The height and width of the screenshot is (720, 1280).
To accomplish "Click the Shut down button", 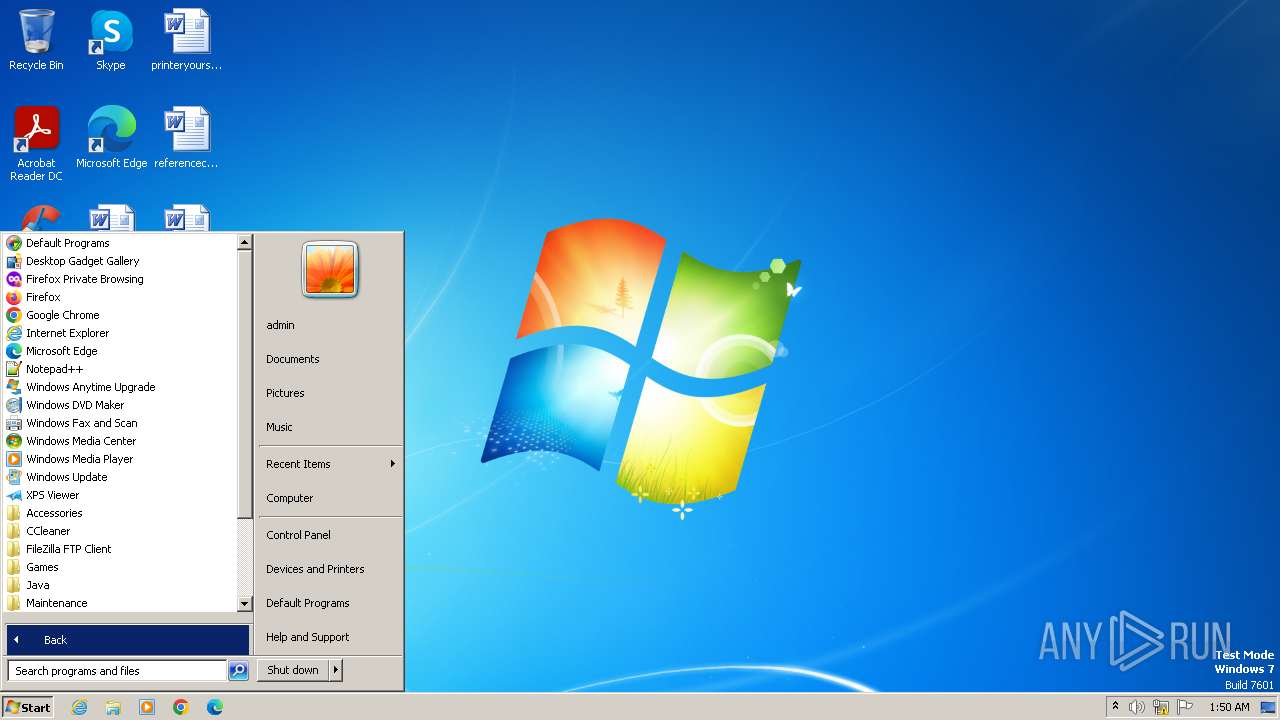I will (293, 670).
